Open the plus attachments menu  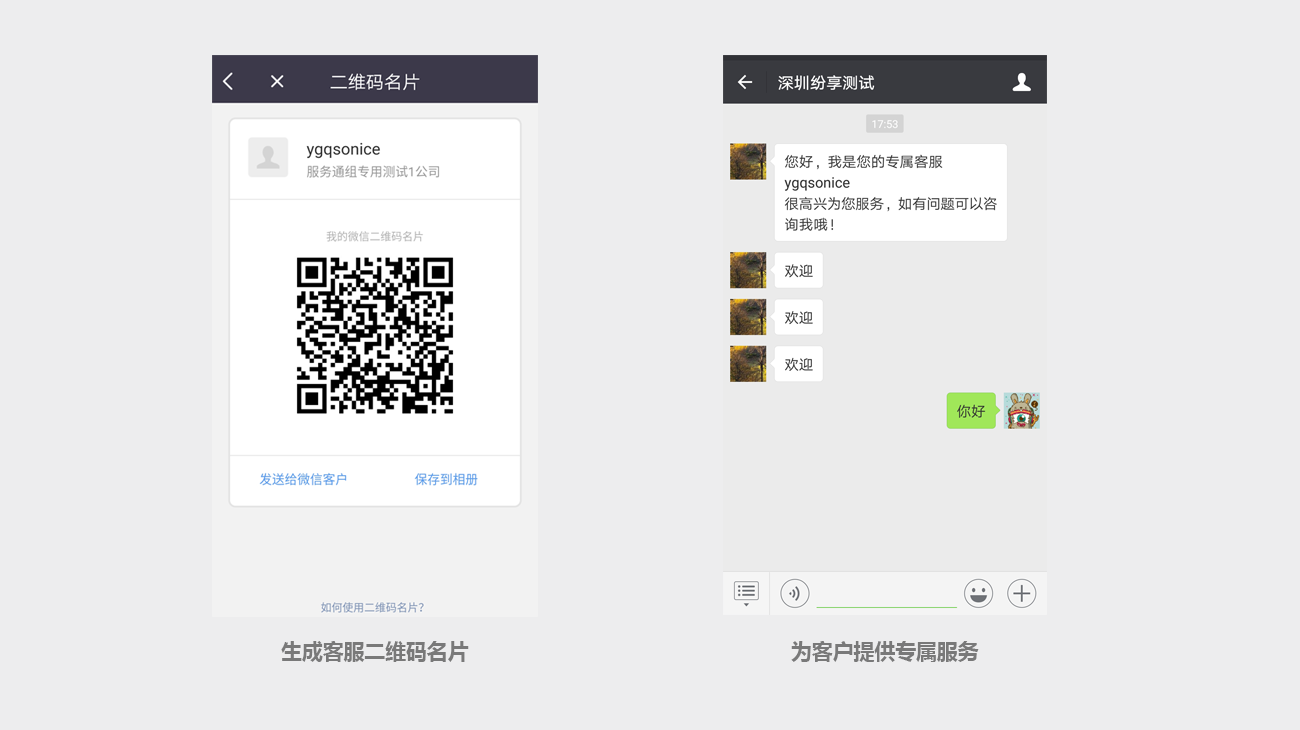coord(1021,593)
